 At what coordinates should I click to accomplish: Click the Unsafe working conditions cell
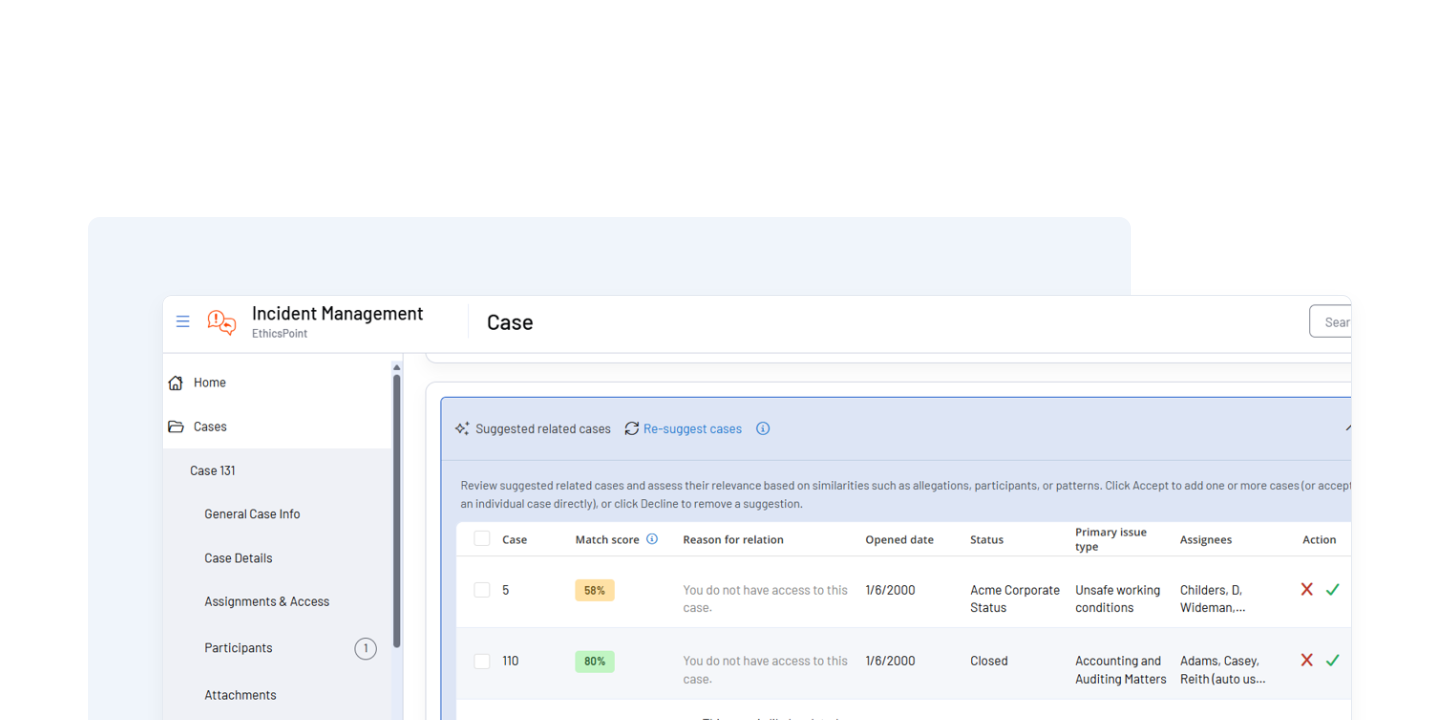tap(1118, 599)
